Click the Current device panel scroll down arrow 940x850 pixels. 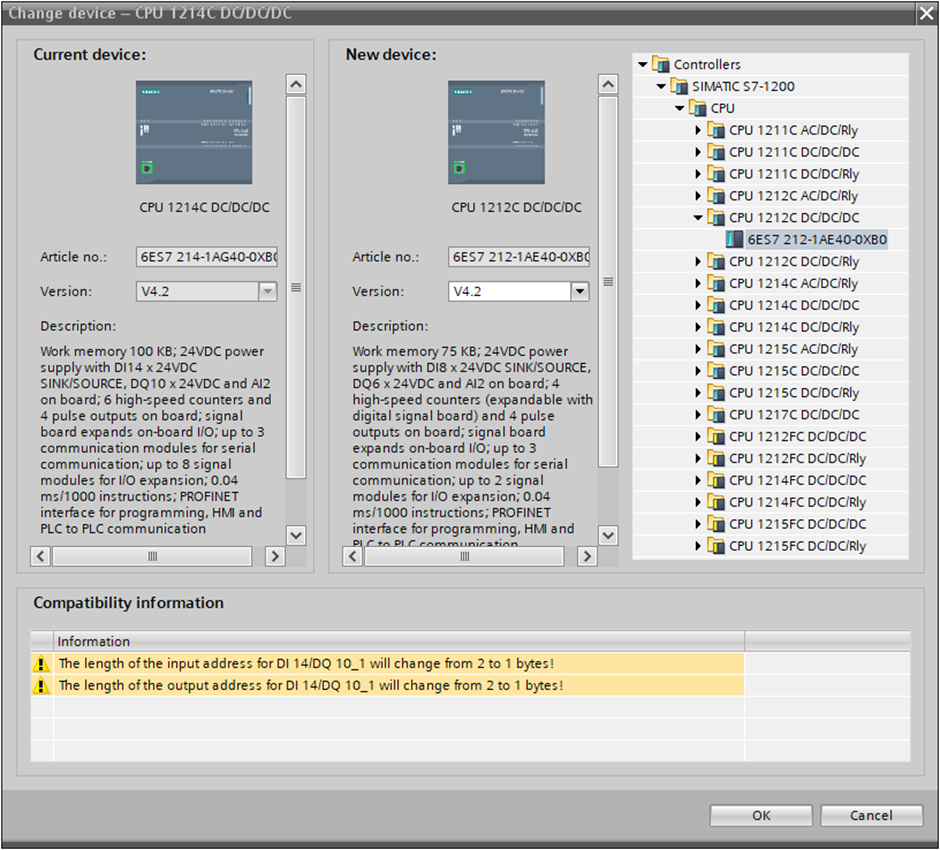coord(296,535)
